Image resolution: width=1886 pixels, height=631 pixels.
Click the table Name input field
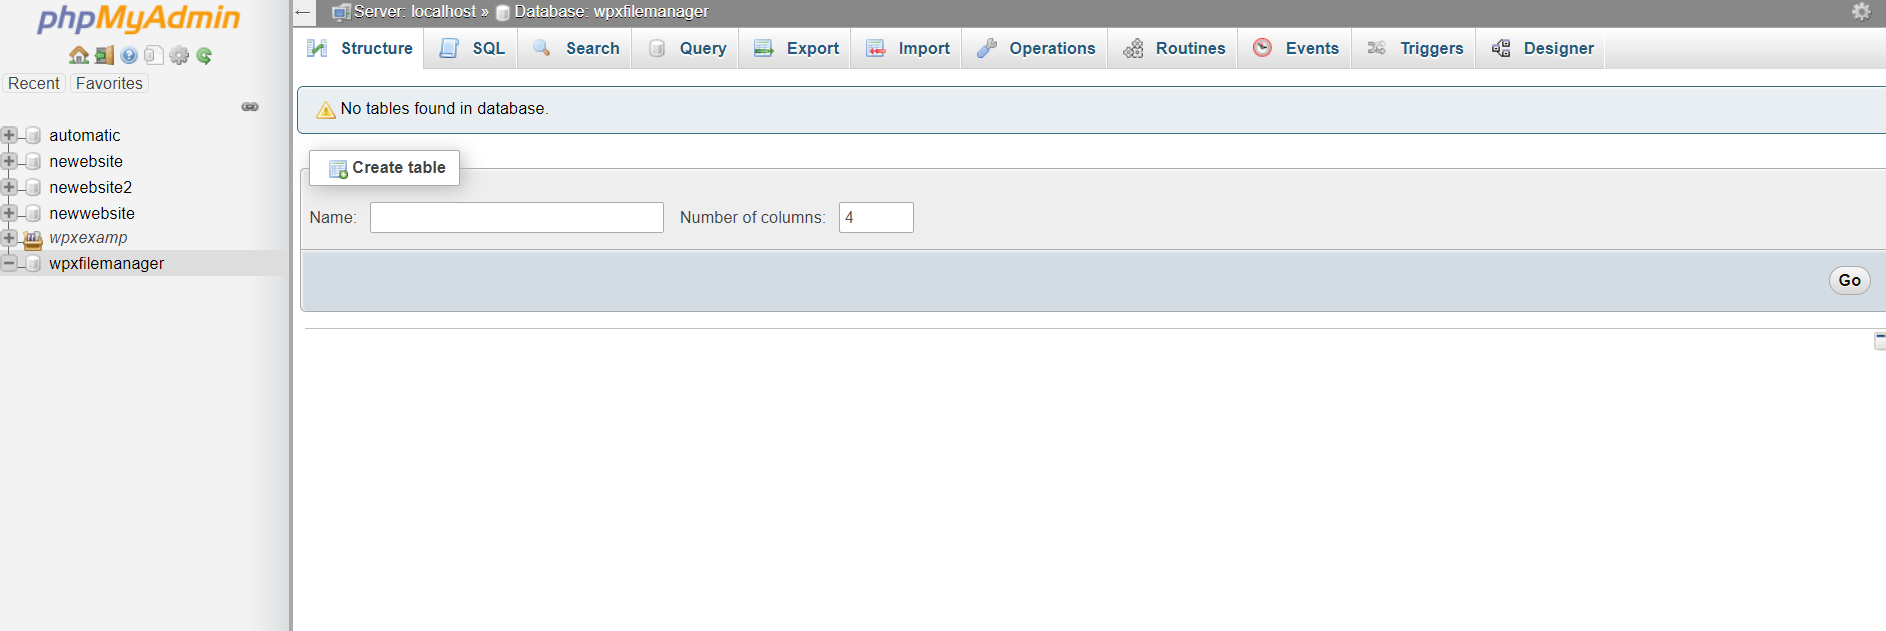click(x=516, y=217)
